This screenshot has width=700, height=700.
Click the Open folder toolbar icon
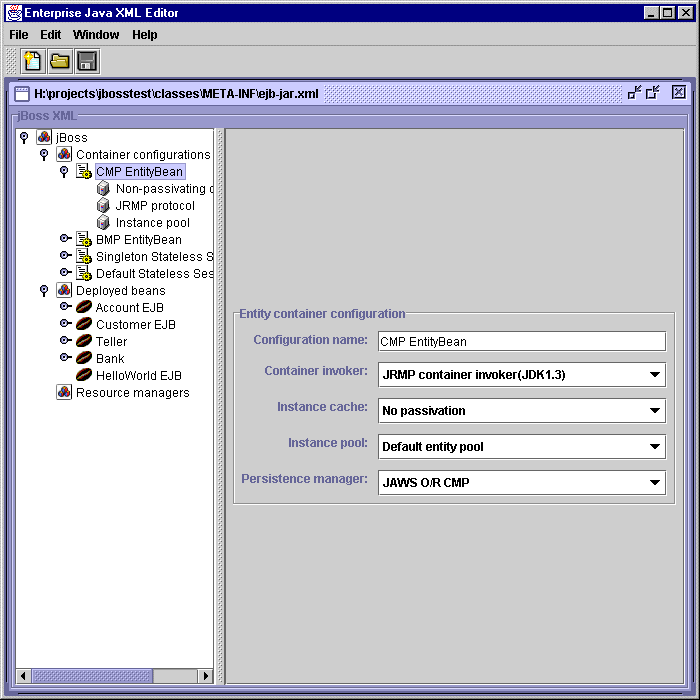pyautogui.click(x=60, y=61)
